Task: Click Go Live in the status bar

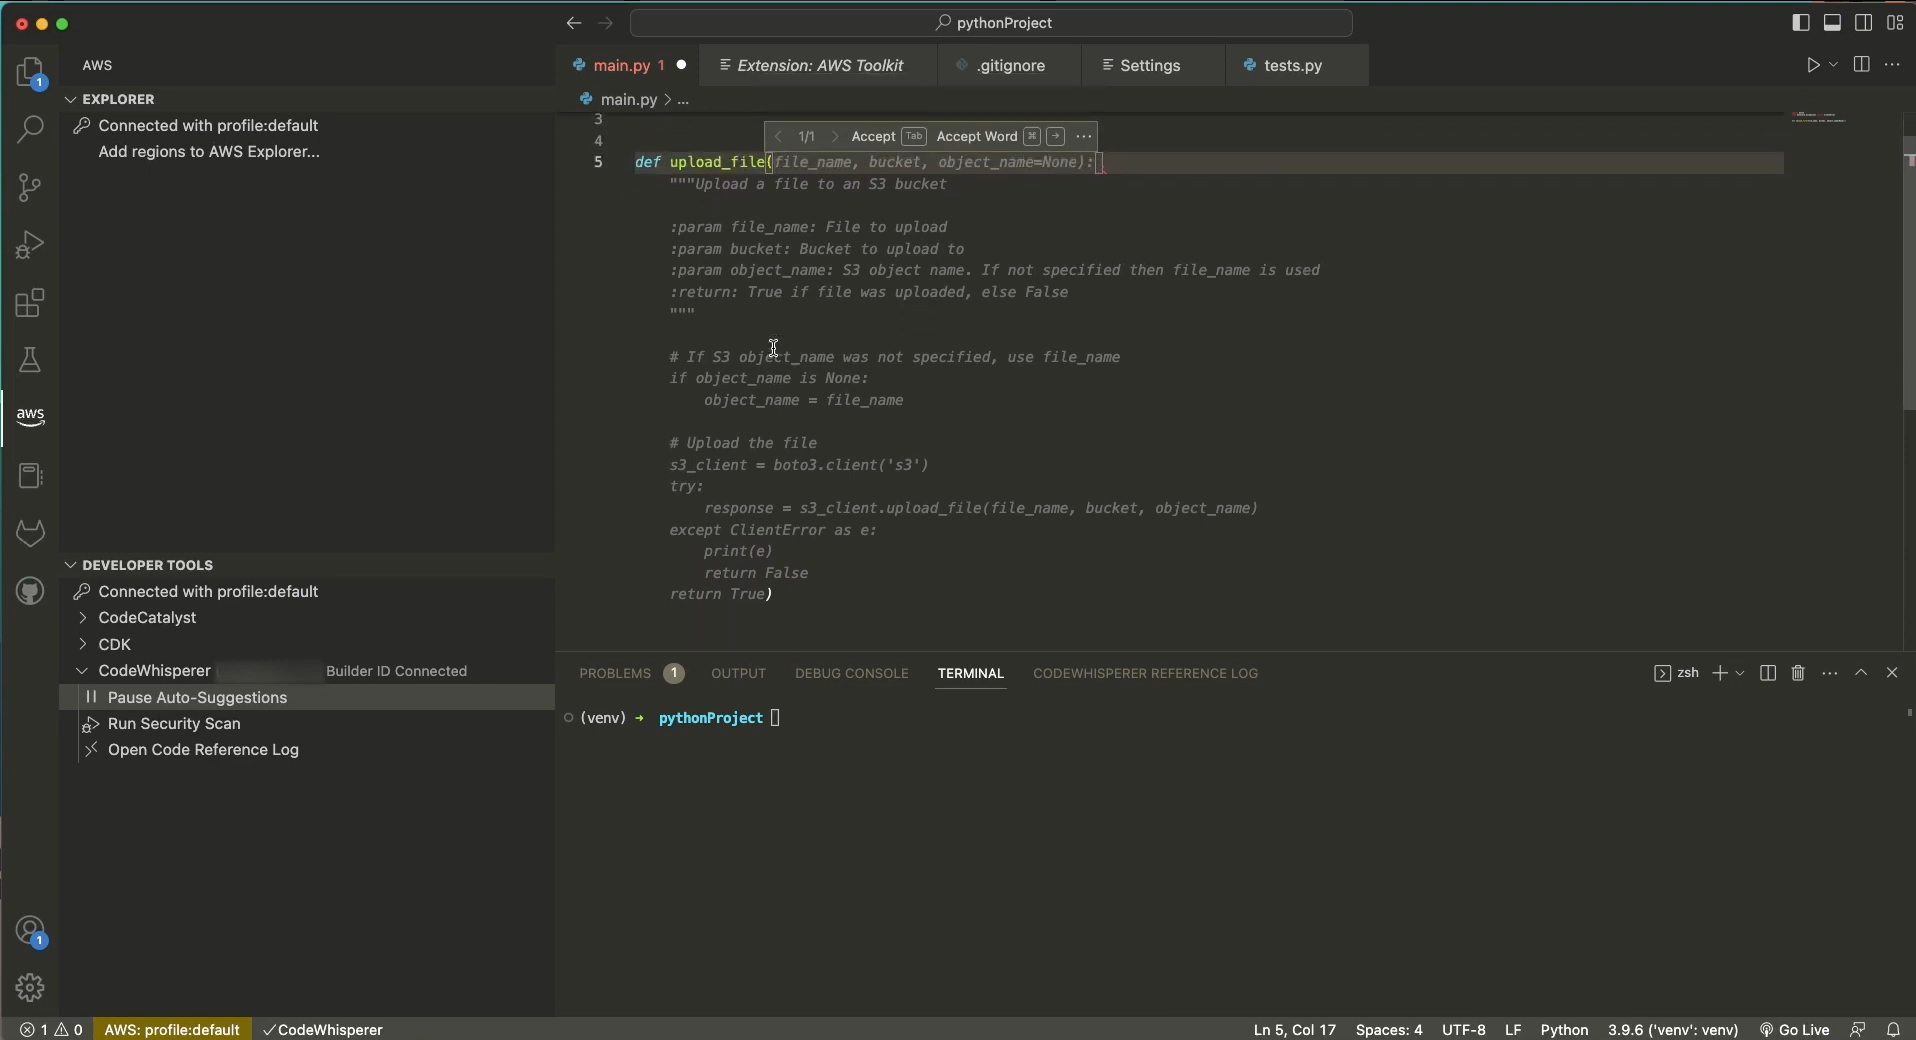Action: 1795,1030
